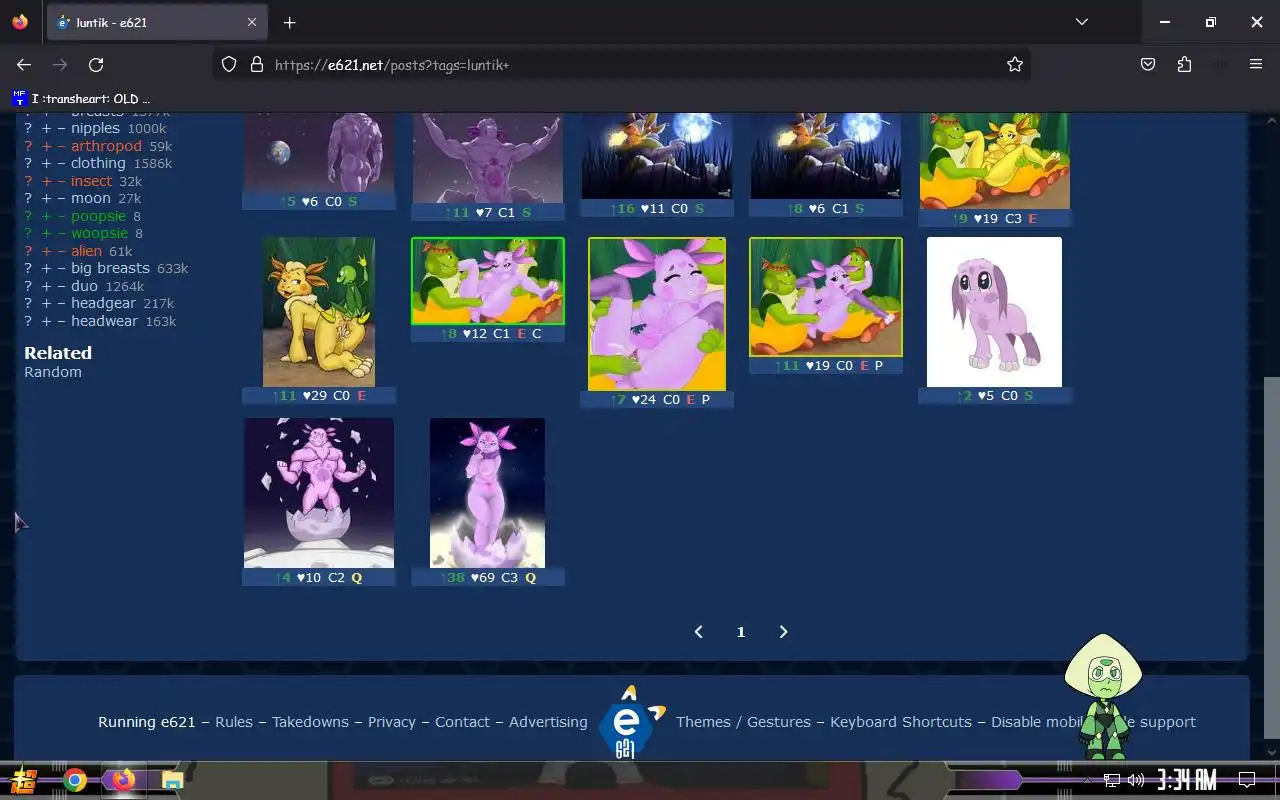This screenshot has width=1280, height=800.
Task: Open wiki question mark for alien tag
Action: tap(28, 251)
